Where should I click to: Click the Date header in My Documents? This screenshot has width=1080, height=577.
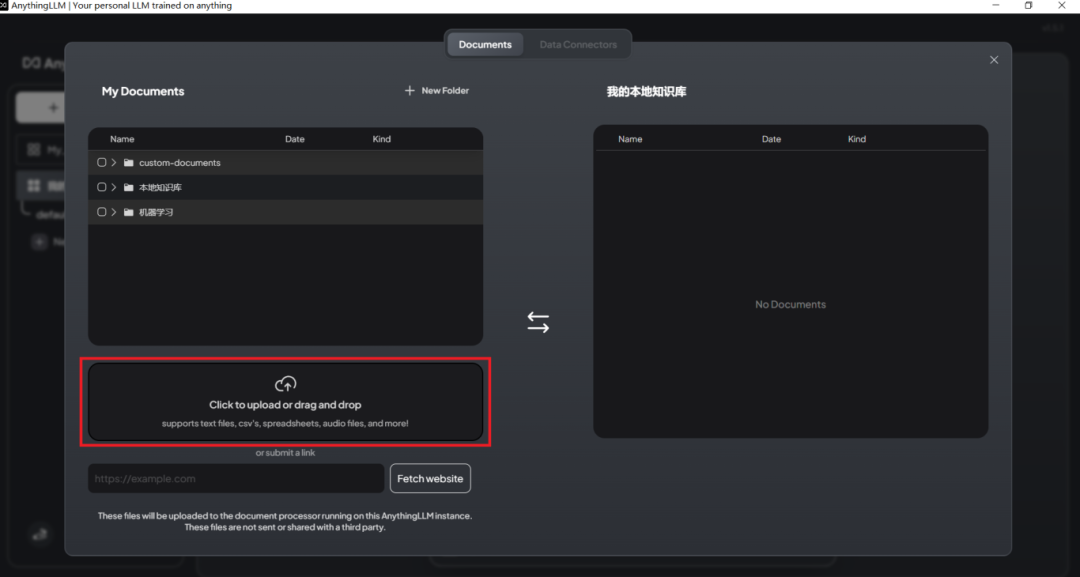click(x=295, y=139)
